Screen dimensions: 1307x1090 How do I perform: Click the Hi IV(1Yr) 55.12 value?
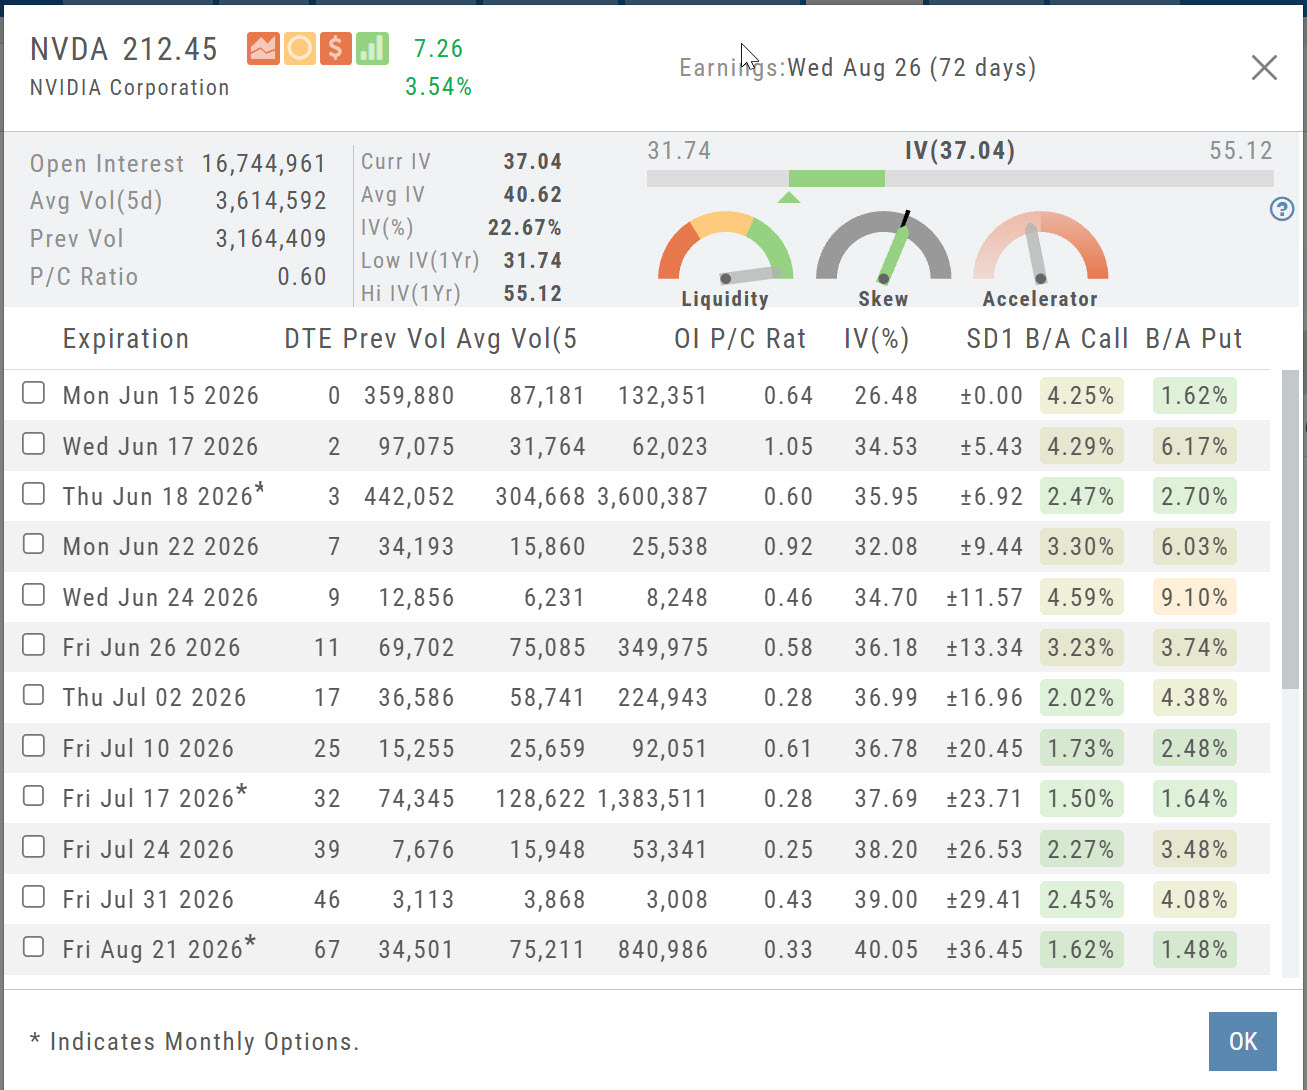coord(532,294)
